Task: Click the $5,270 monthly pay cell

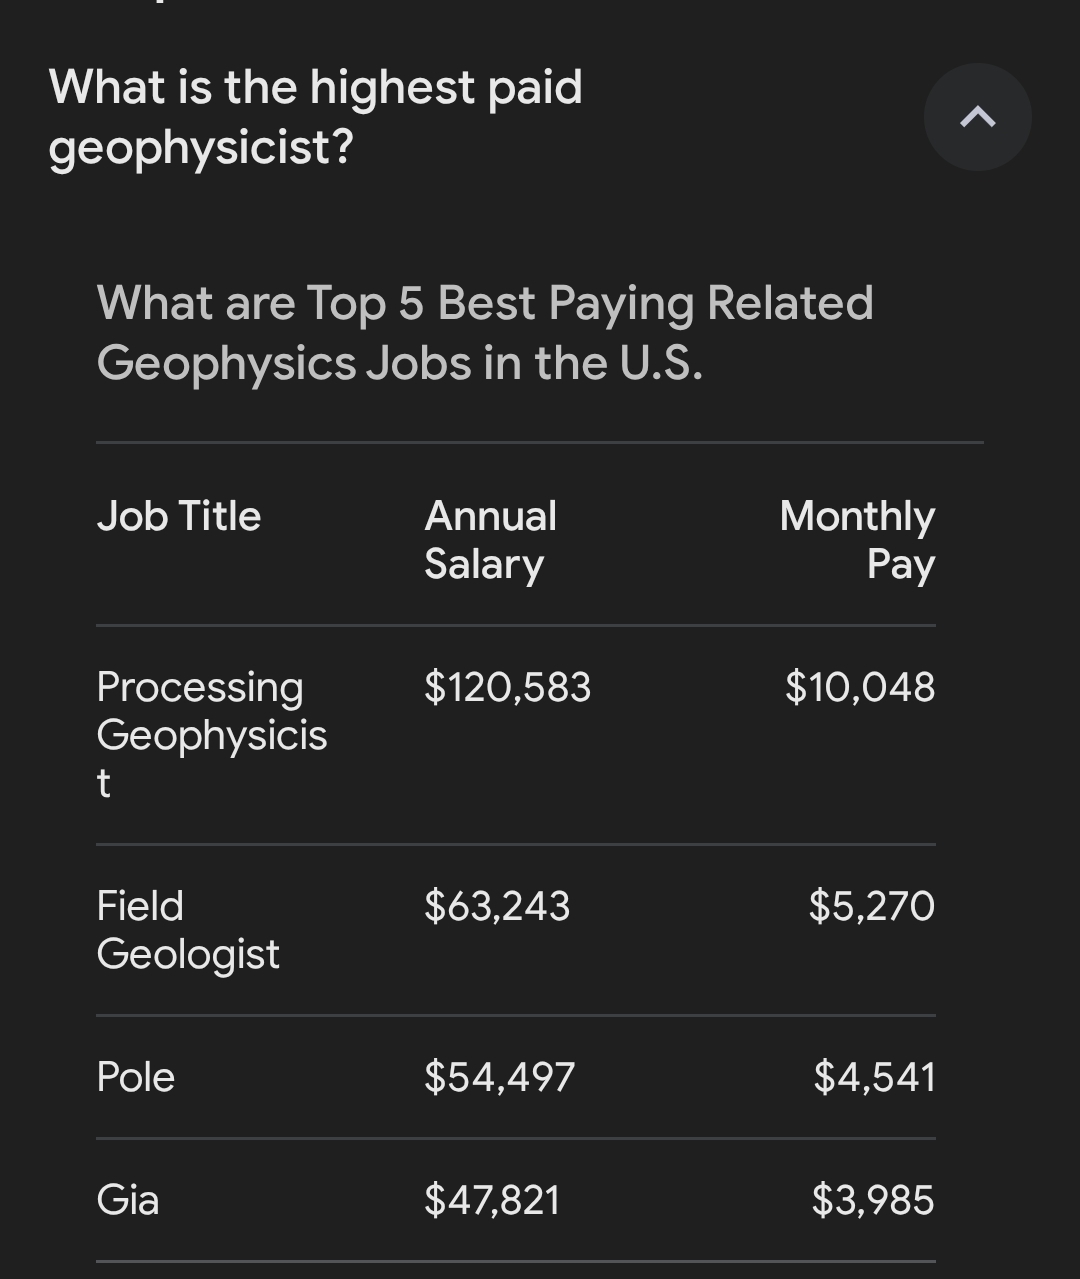Action: (x=871, y=906)
